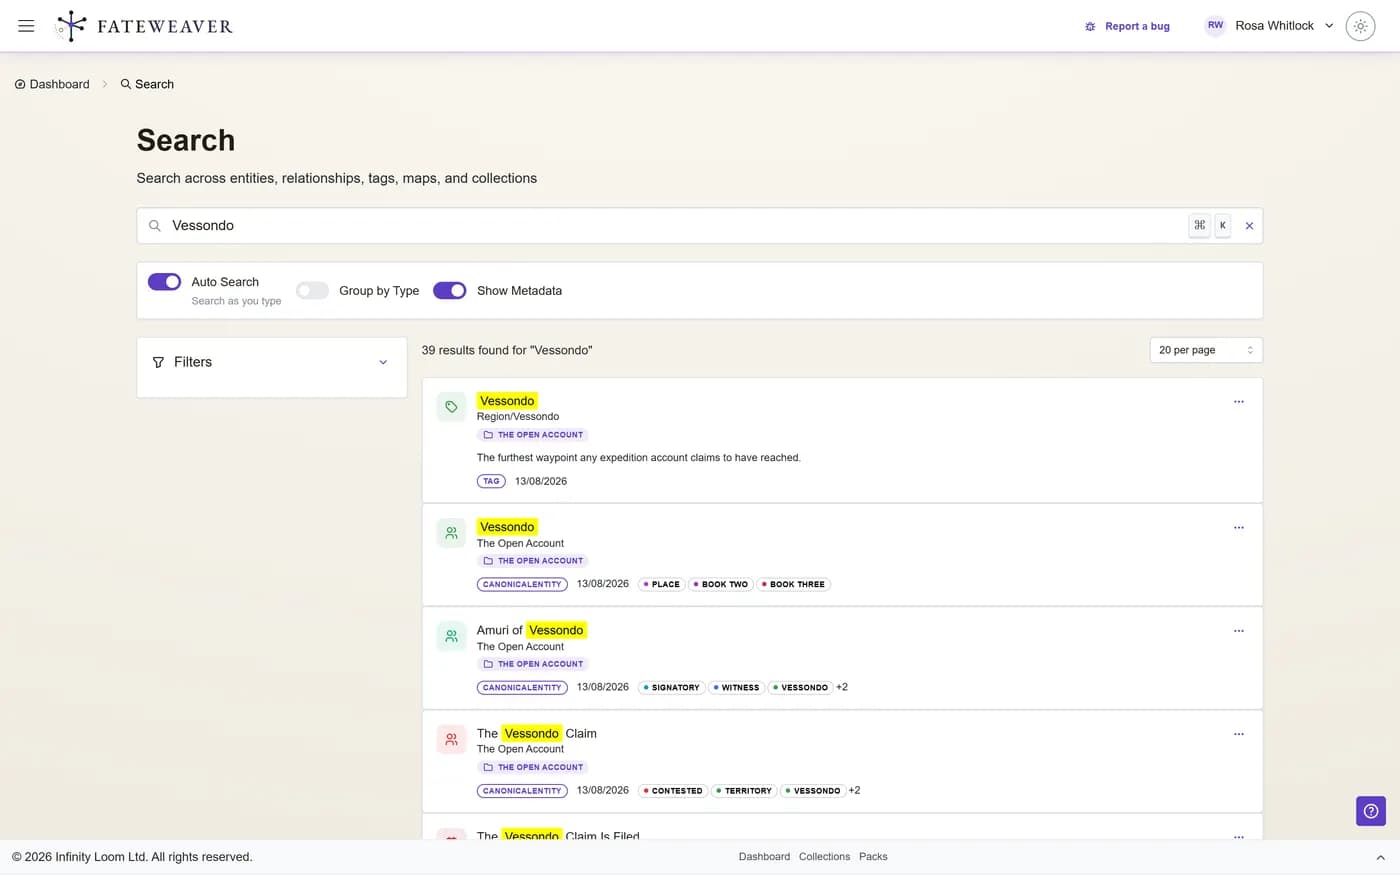Screen dimensions: 1400x875
Task: Disable Show Metadata switch
Action: point(450,291)
